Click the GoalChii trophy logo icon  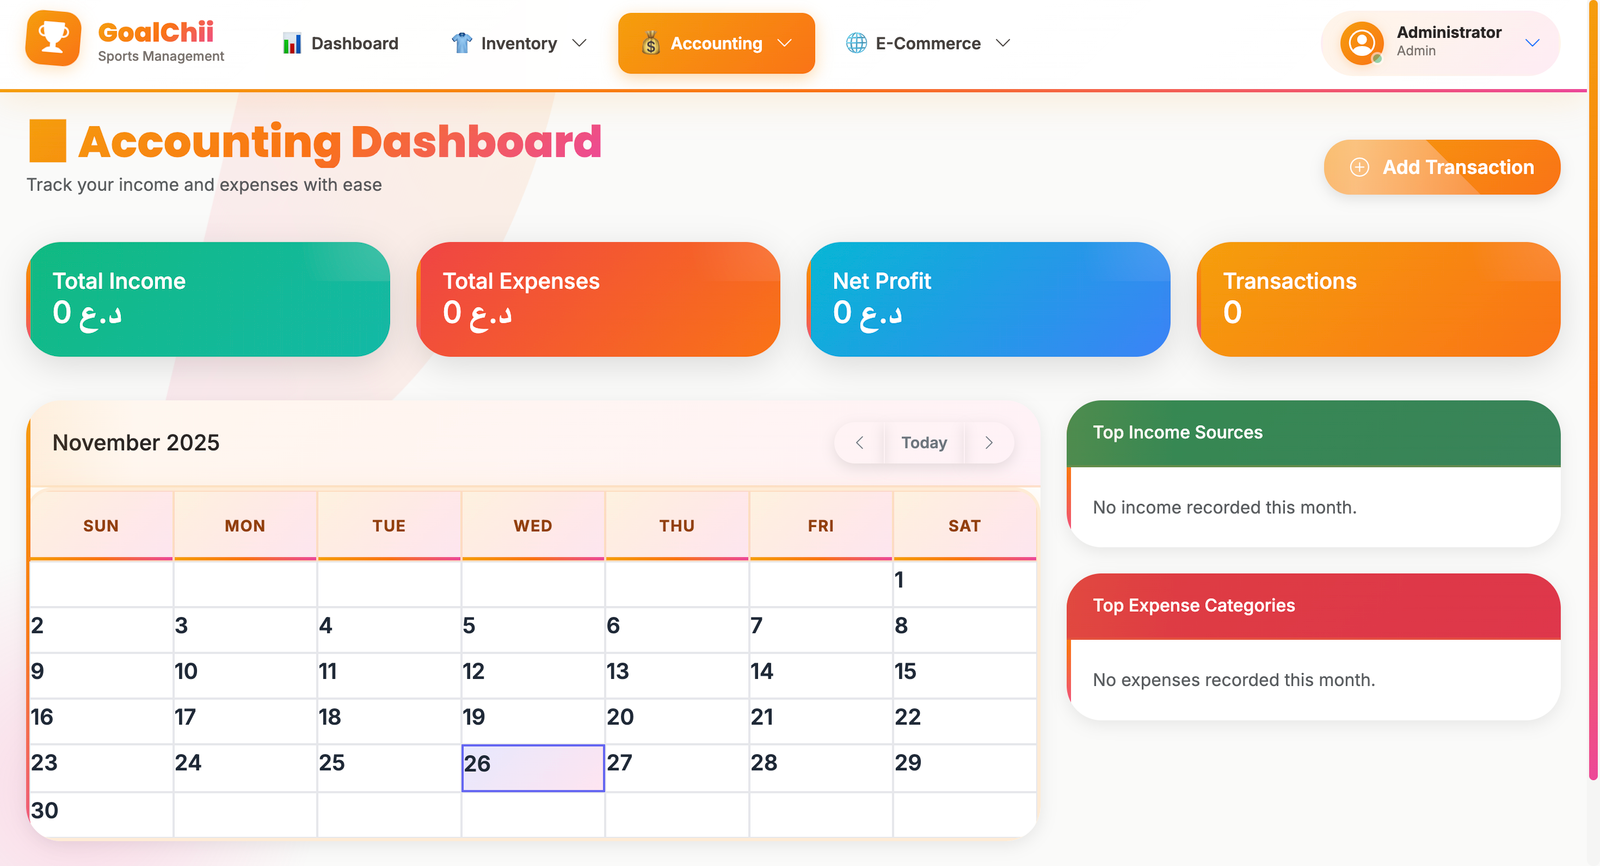click(53, 39)
